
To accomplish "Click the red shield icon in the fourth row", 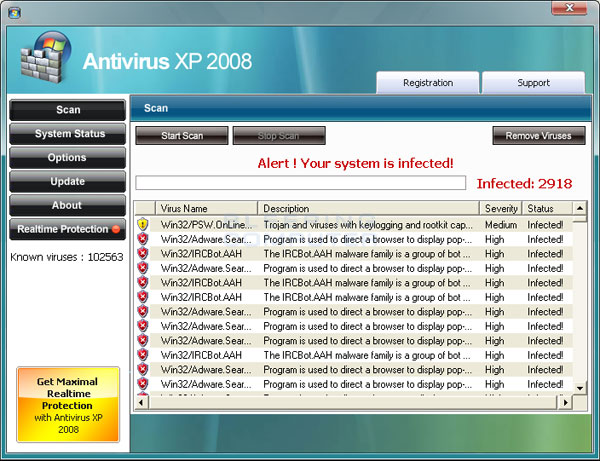I will (143, 268).
